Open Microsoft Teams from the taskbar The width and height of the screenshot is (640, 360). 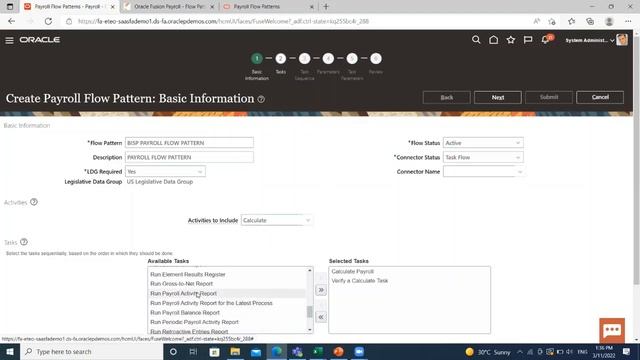(297, 351)
